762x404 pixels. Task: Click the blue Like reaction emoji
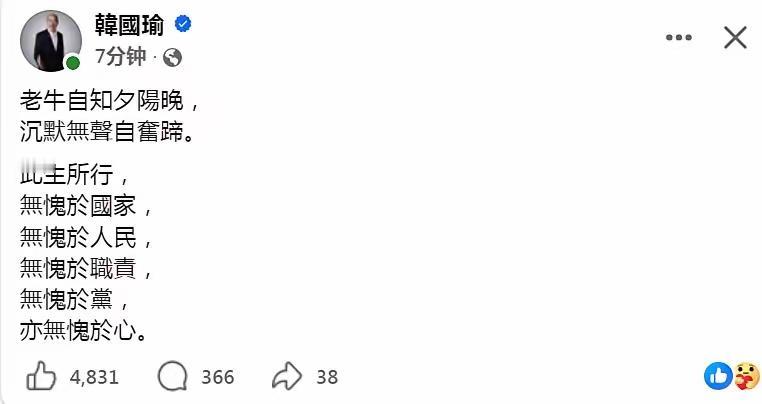tap(718, 376)
